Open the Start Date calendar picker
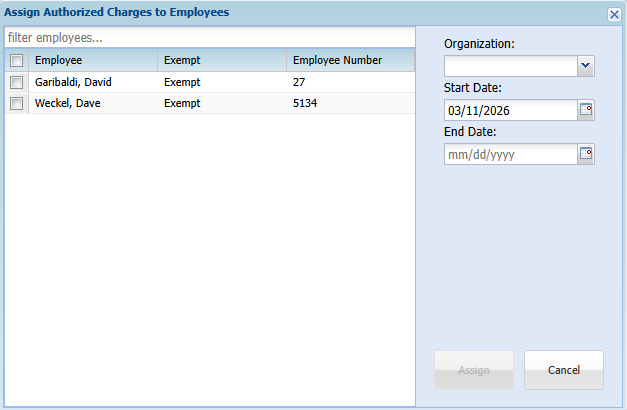627x410 pixels. [586, 110]
